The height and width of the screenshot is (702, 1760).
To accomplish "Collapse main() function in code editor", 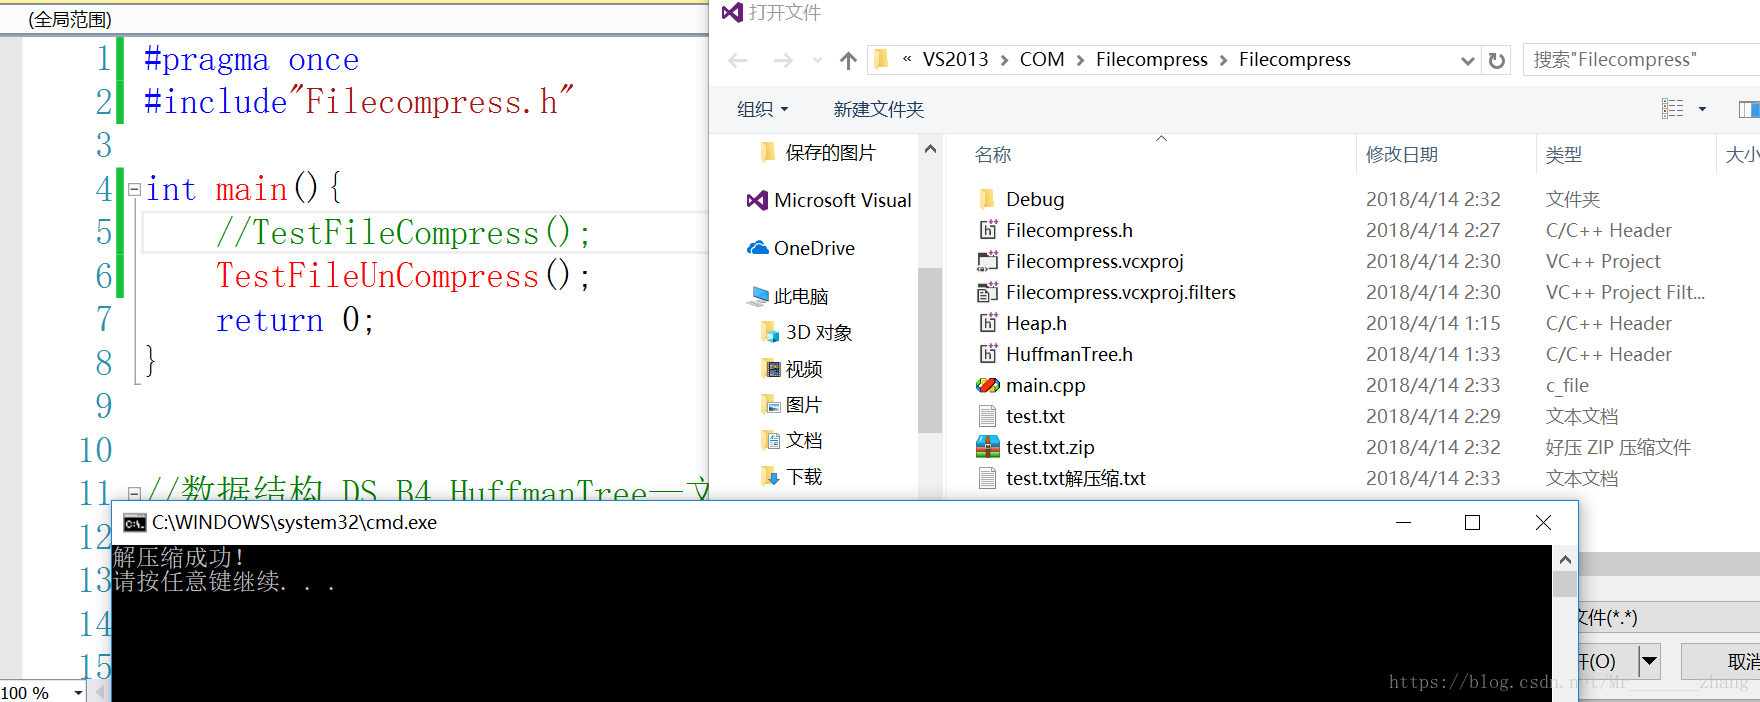I will pos(134,189).
